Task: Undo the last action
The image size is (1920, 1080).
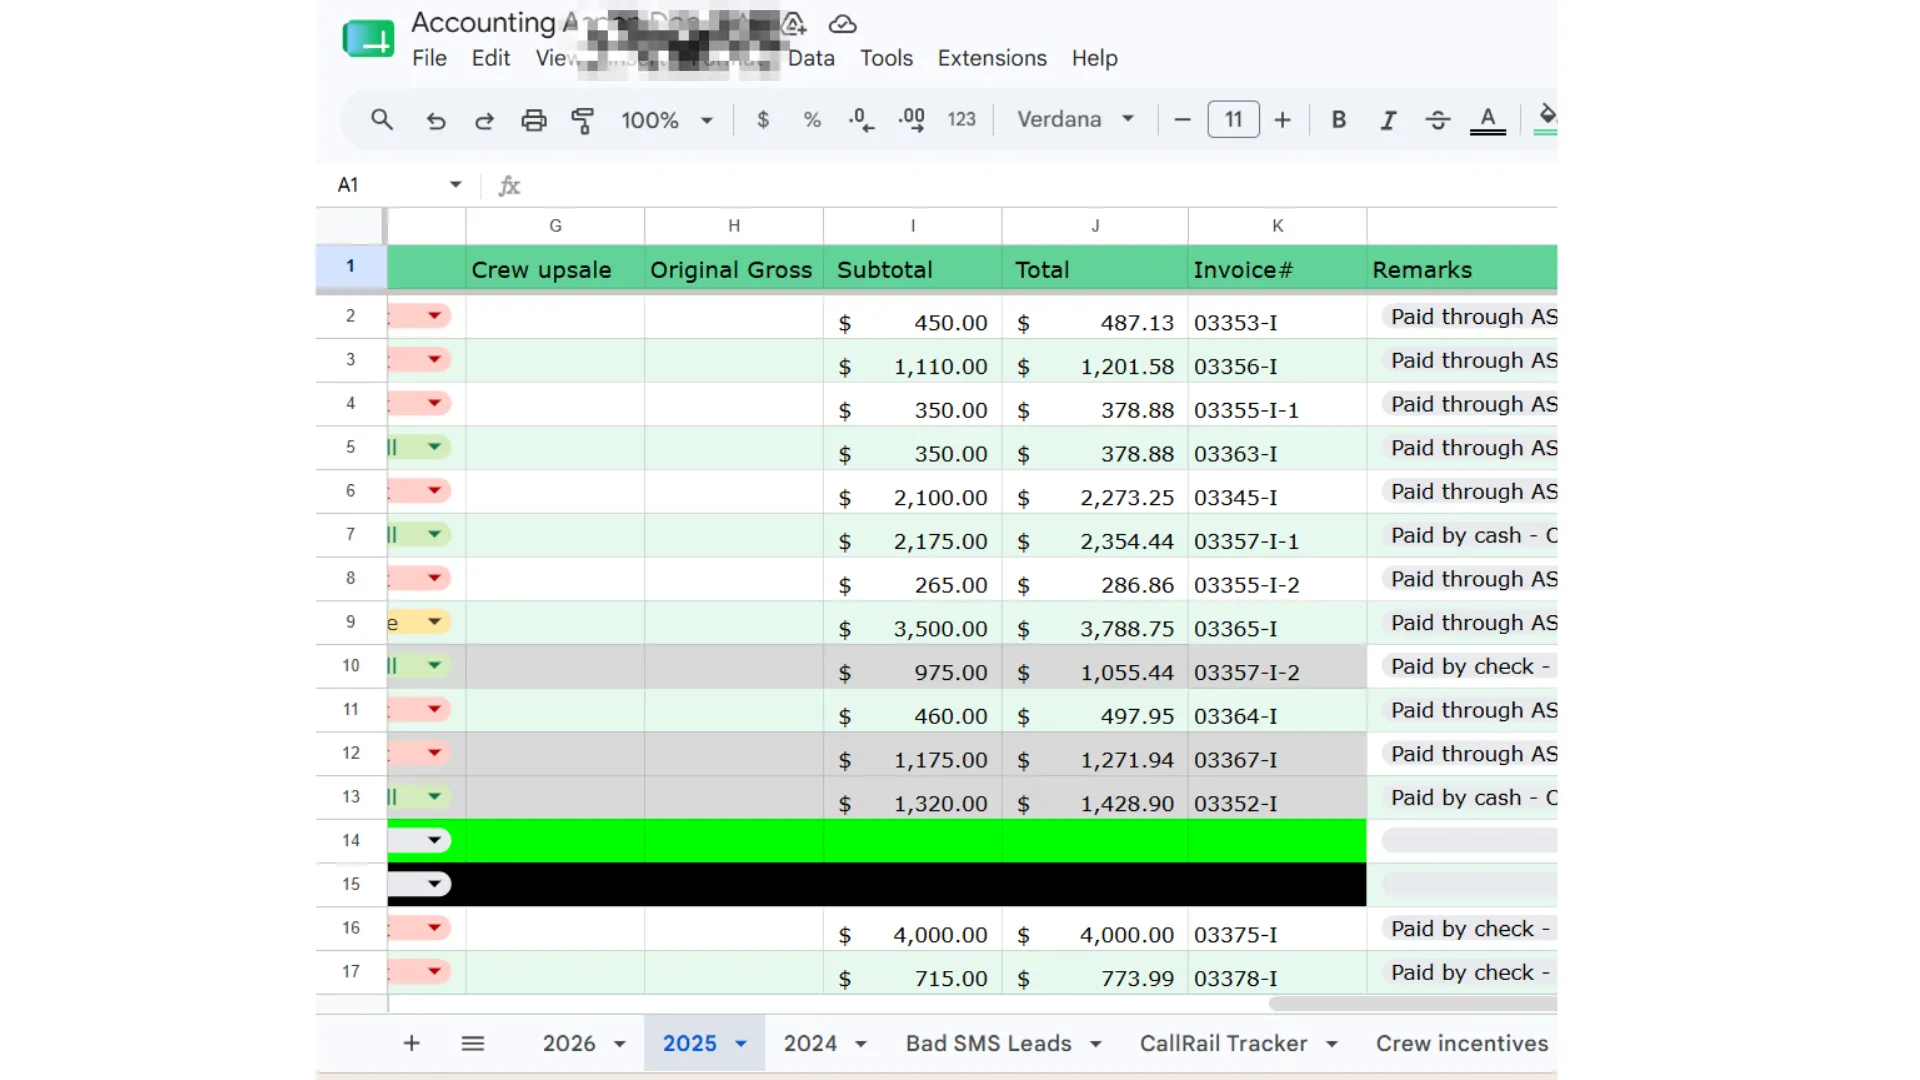Action: click(x=435, y=121)
